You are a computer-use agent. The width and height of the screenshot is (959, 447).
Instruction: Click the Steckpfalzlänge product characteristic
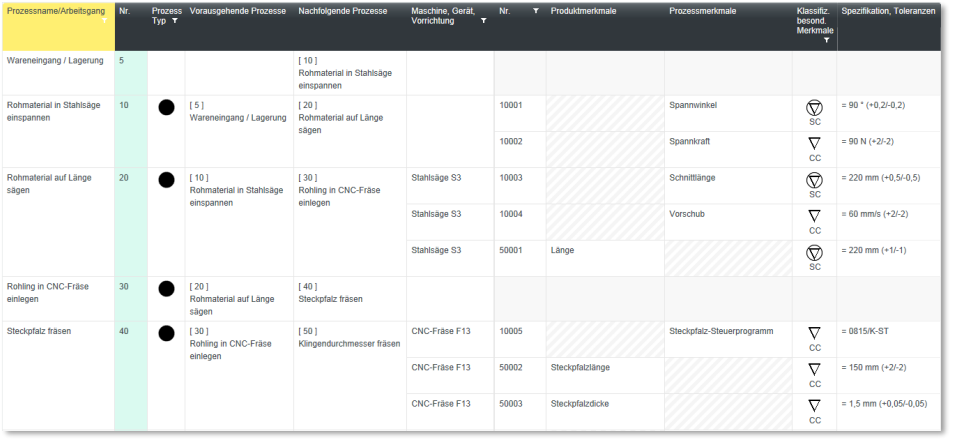point(580,368)
